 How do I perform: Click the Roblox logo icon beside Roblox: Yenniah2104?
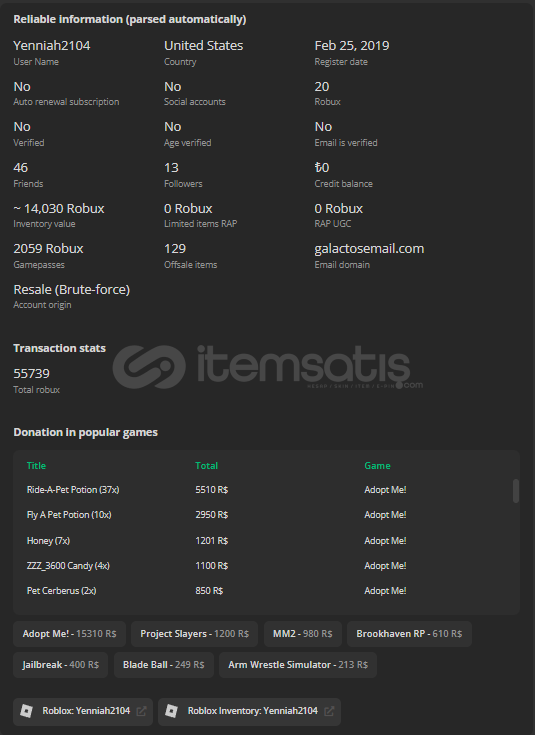pyautogui.click(x=26, y=711)
